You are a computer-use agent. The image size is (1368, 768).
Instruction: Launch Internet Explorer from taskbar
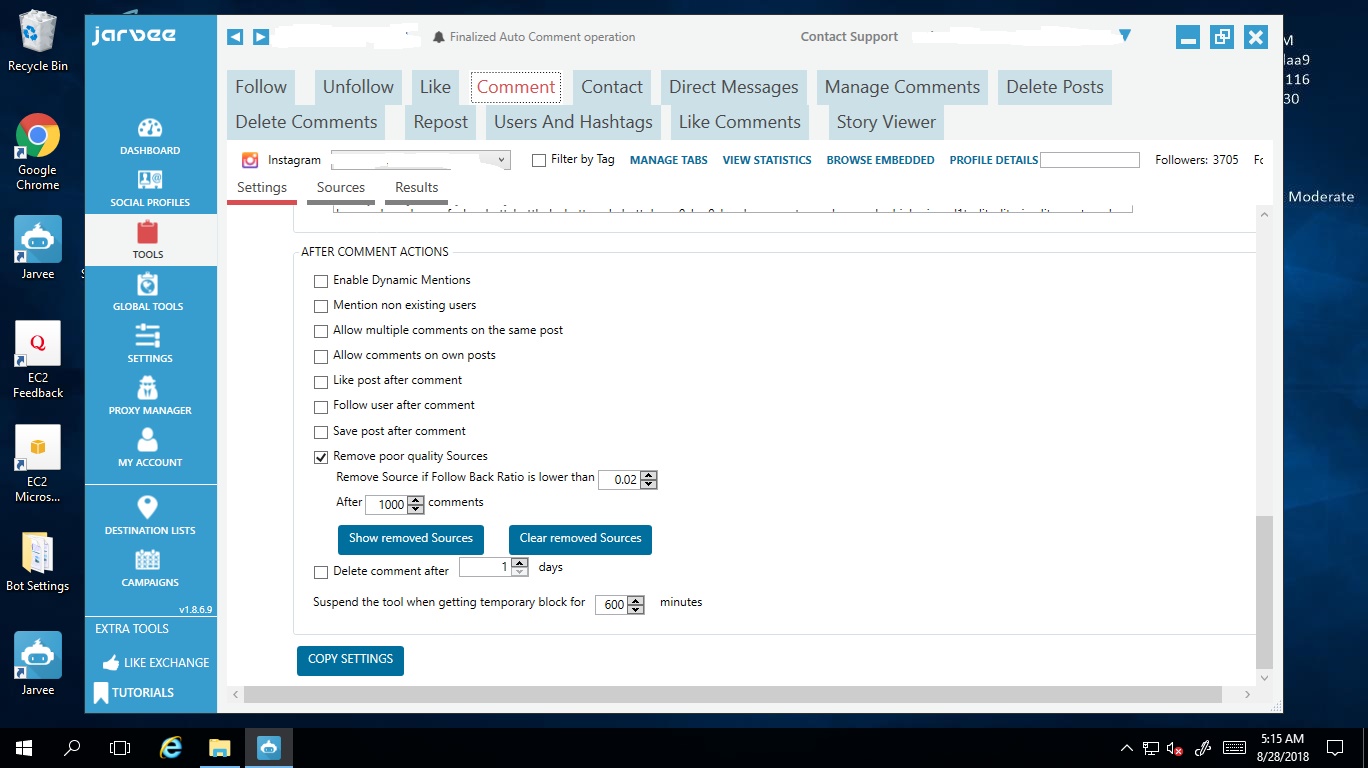(x=172, y=748)
